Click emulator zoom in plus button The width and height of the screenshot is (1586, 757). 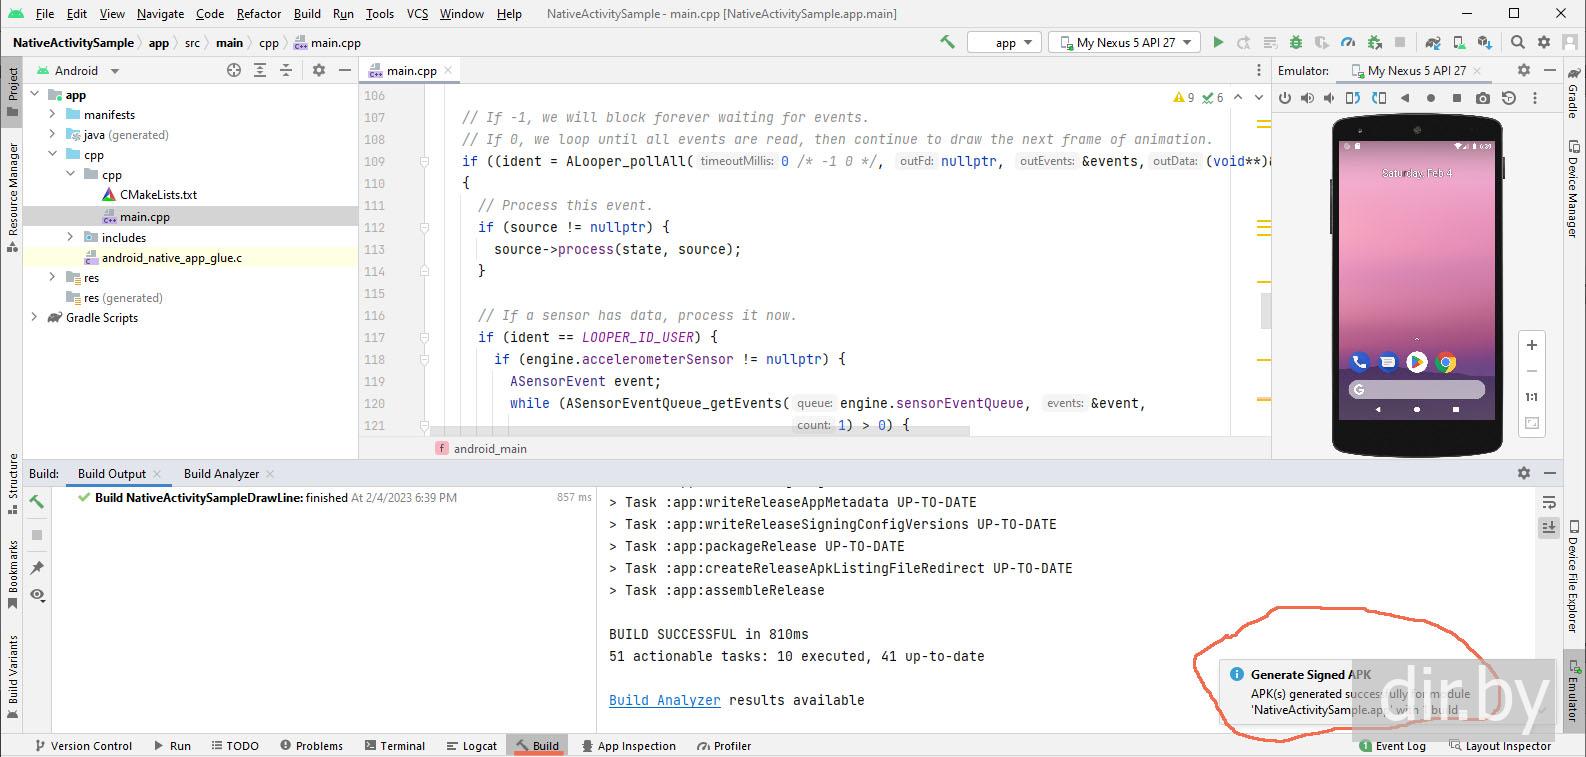(1531, 345)
